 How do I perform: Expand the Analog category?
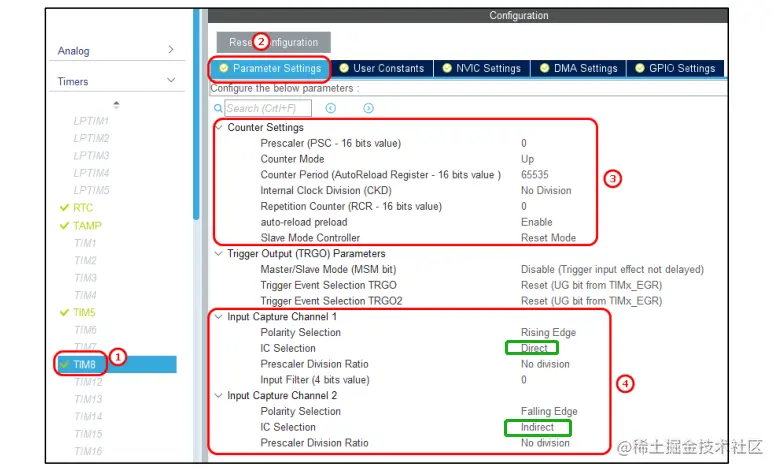coord(171,50)
